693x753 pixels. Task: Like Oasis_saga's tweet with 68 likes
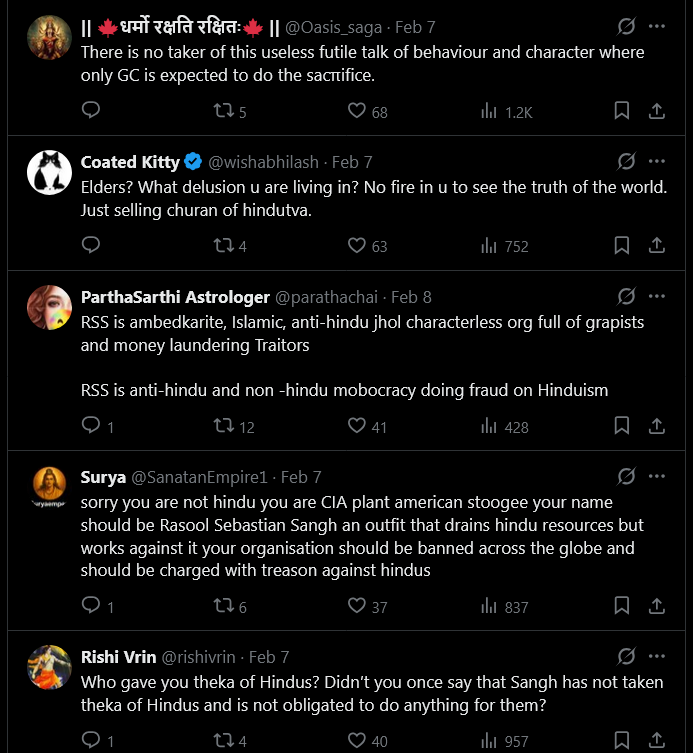(357, 111)
